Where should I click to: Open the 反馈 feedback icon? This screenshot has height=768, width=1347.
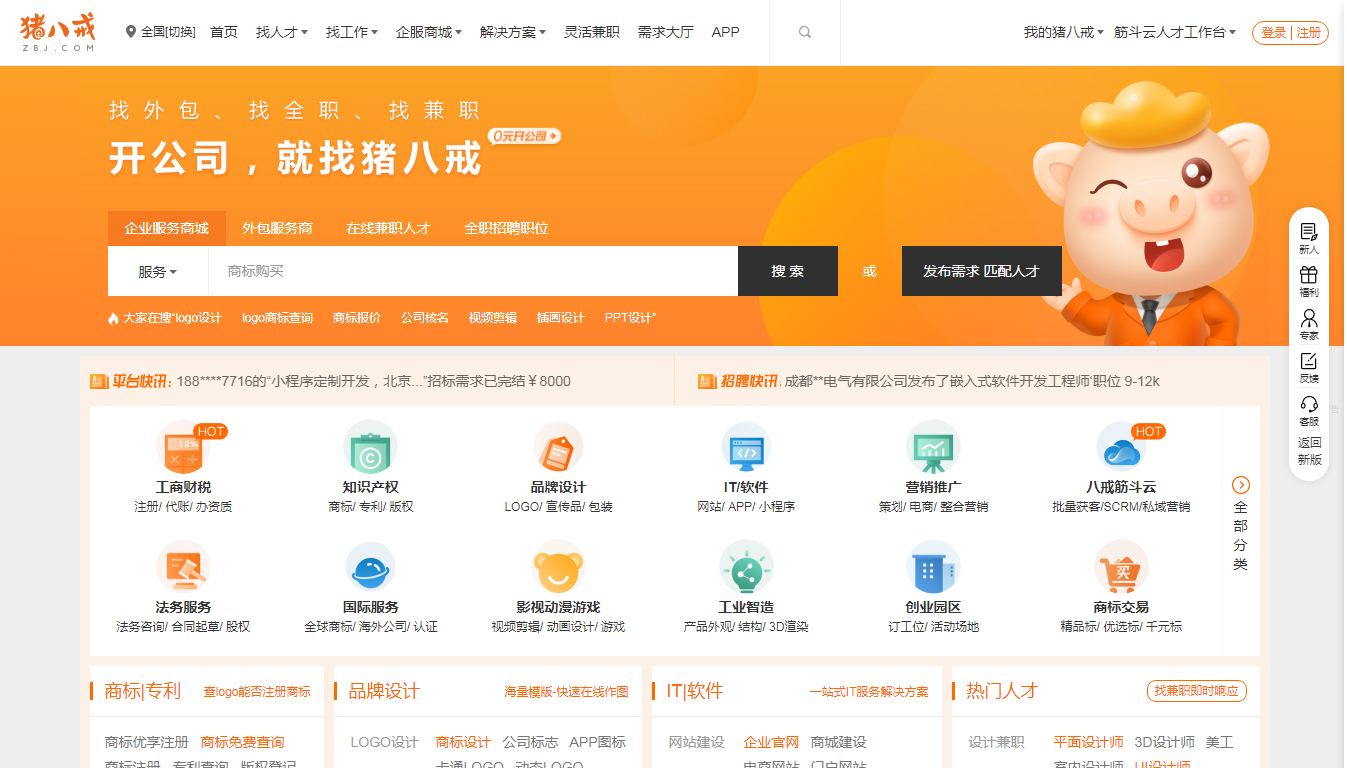click(1308, 362)
